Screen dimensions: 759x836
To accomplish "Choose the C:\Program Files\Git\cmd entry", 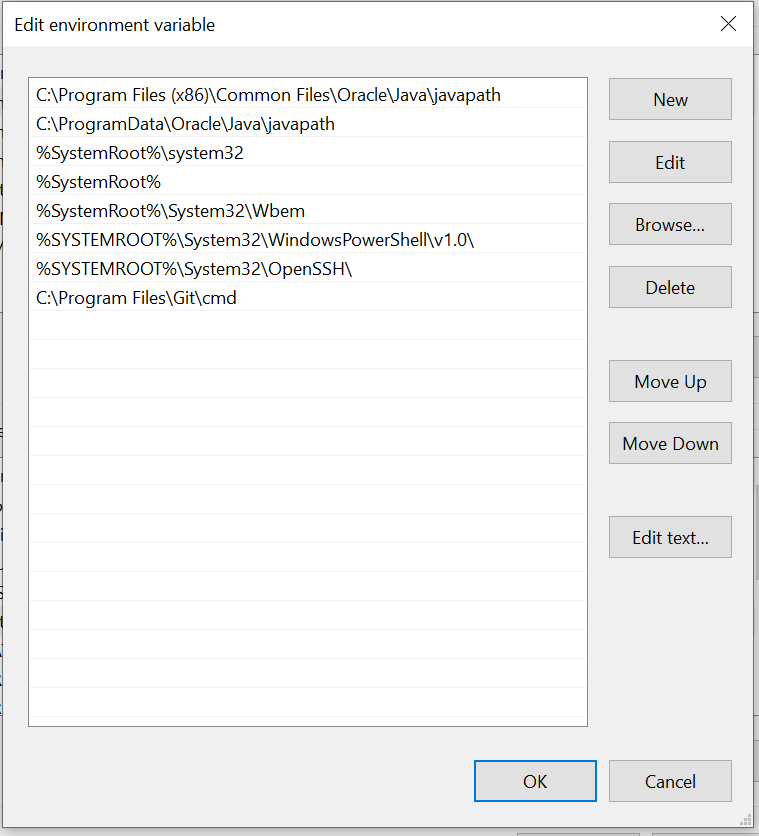I will (136, 298).
